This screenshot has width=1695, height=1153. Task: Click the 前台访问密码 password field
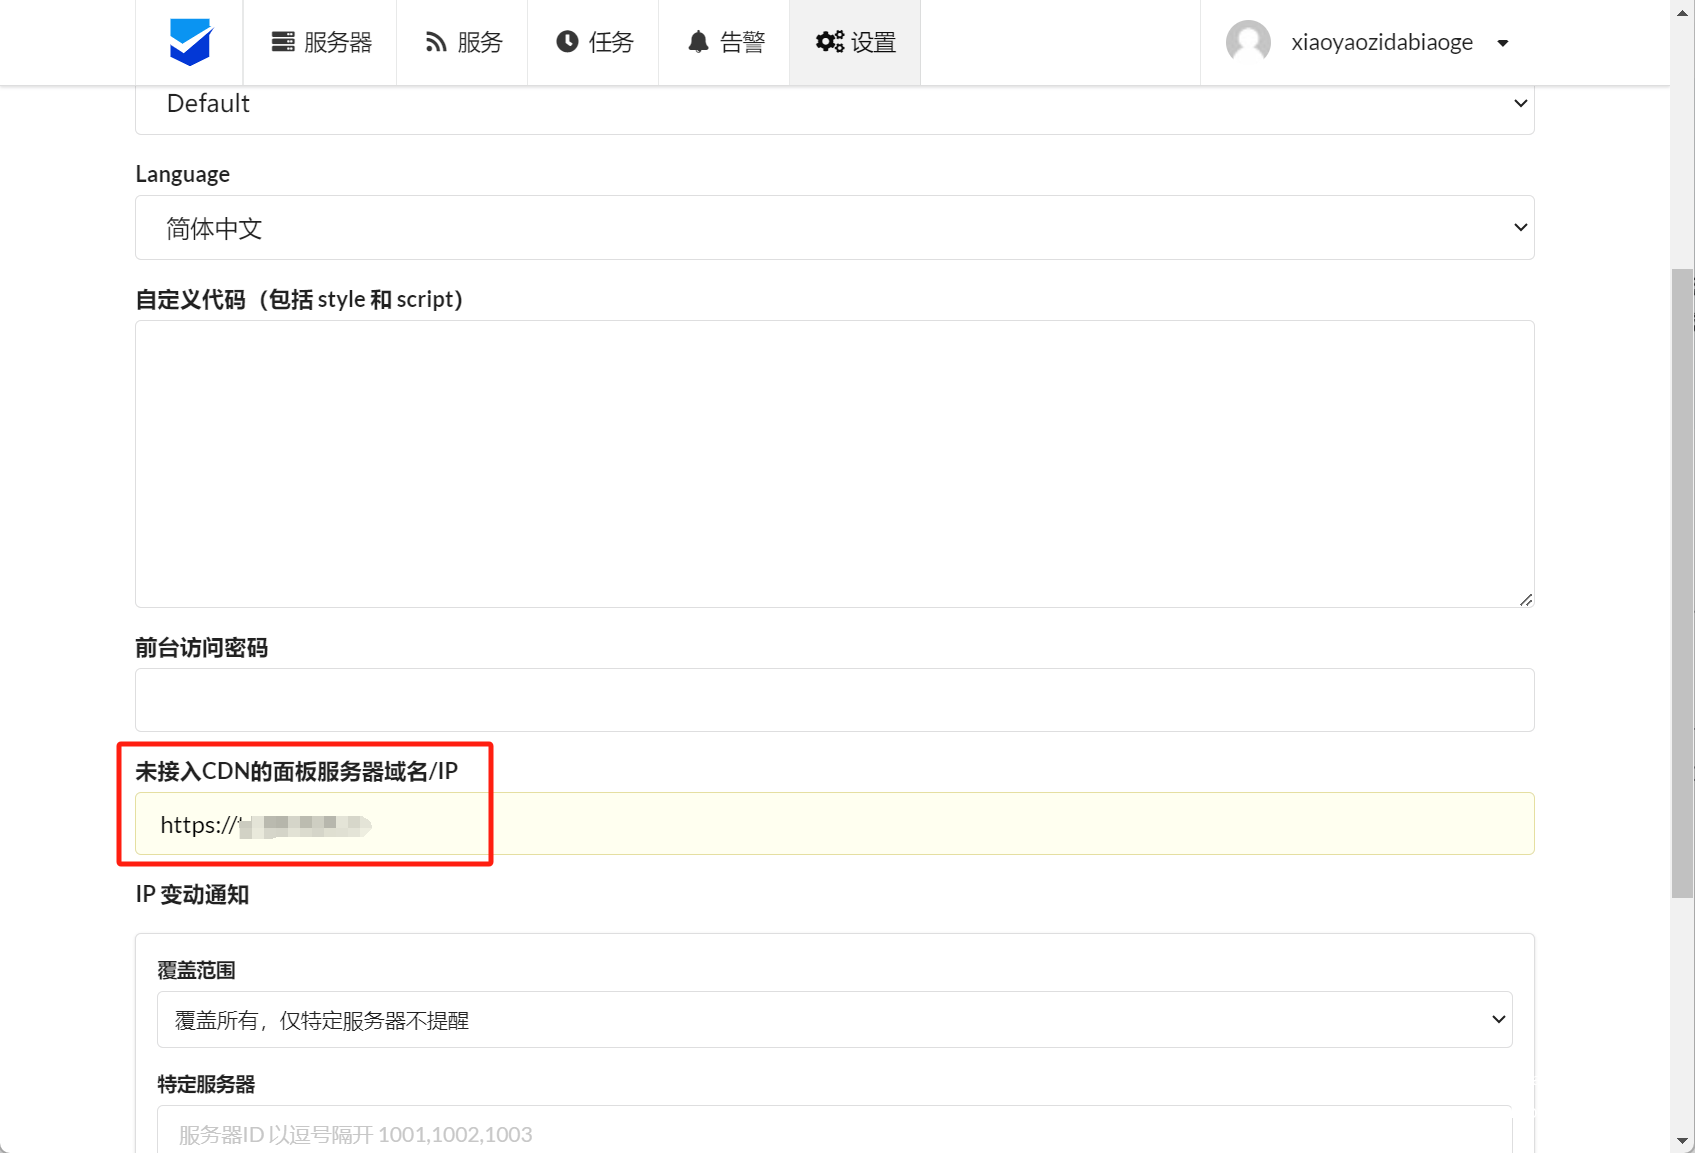click(x=834, y=700)
